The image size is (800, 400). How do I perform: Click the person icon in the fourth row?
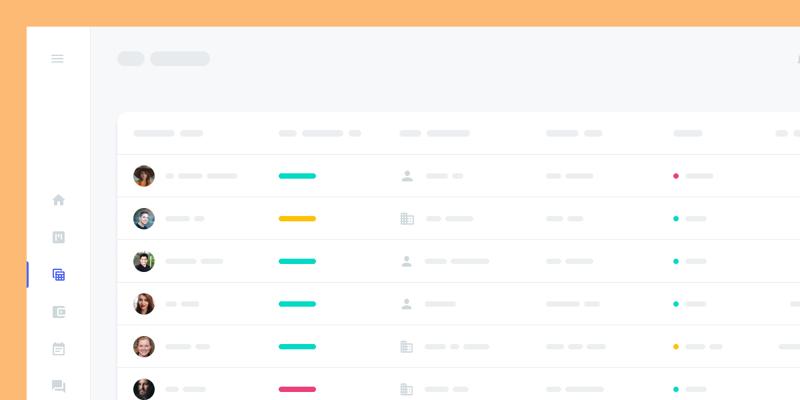coord(407,304)
